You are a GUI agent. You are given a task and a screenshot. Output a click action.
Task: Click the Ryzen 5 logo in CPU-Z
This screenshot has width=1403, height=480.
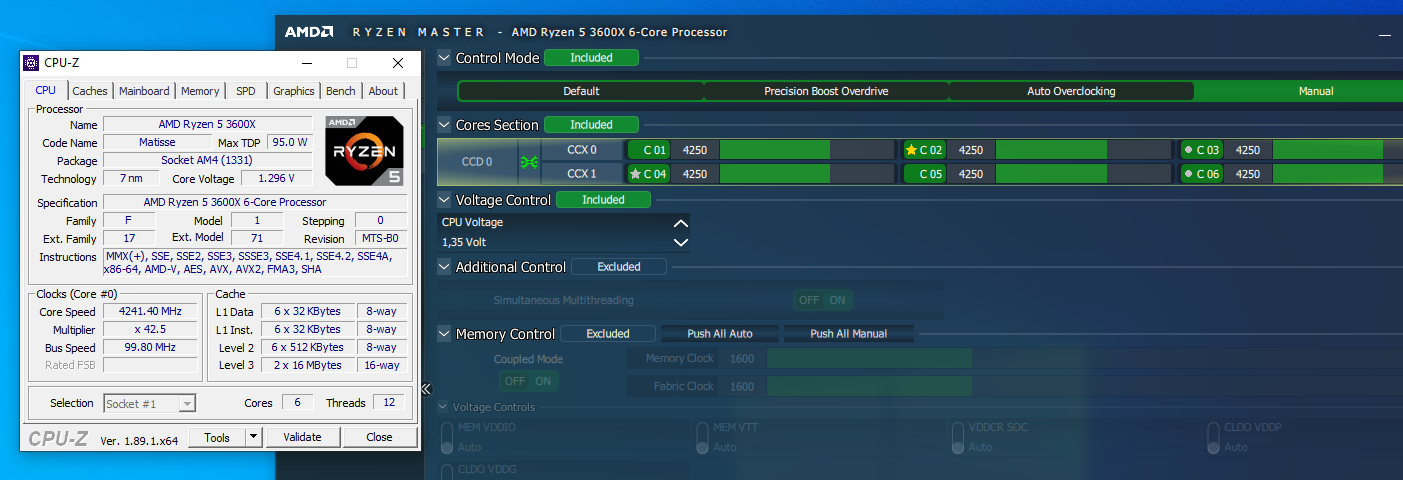point(364,151)
